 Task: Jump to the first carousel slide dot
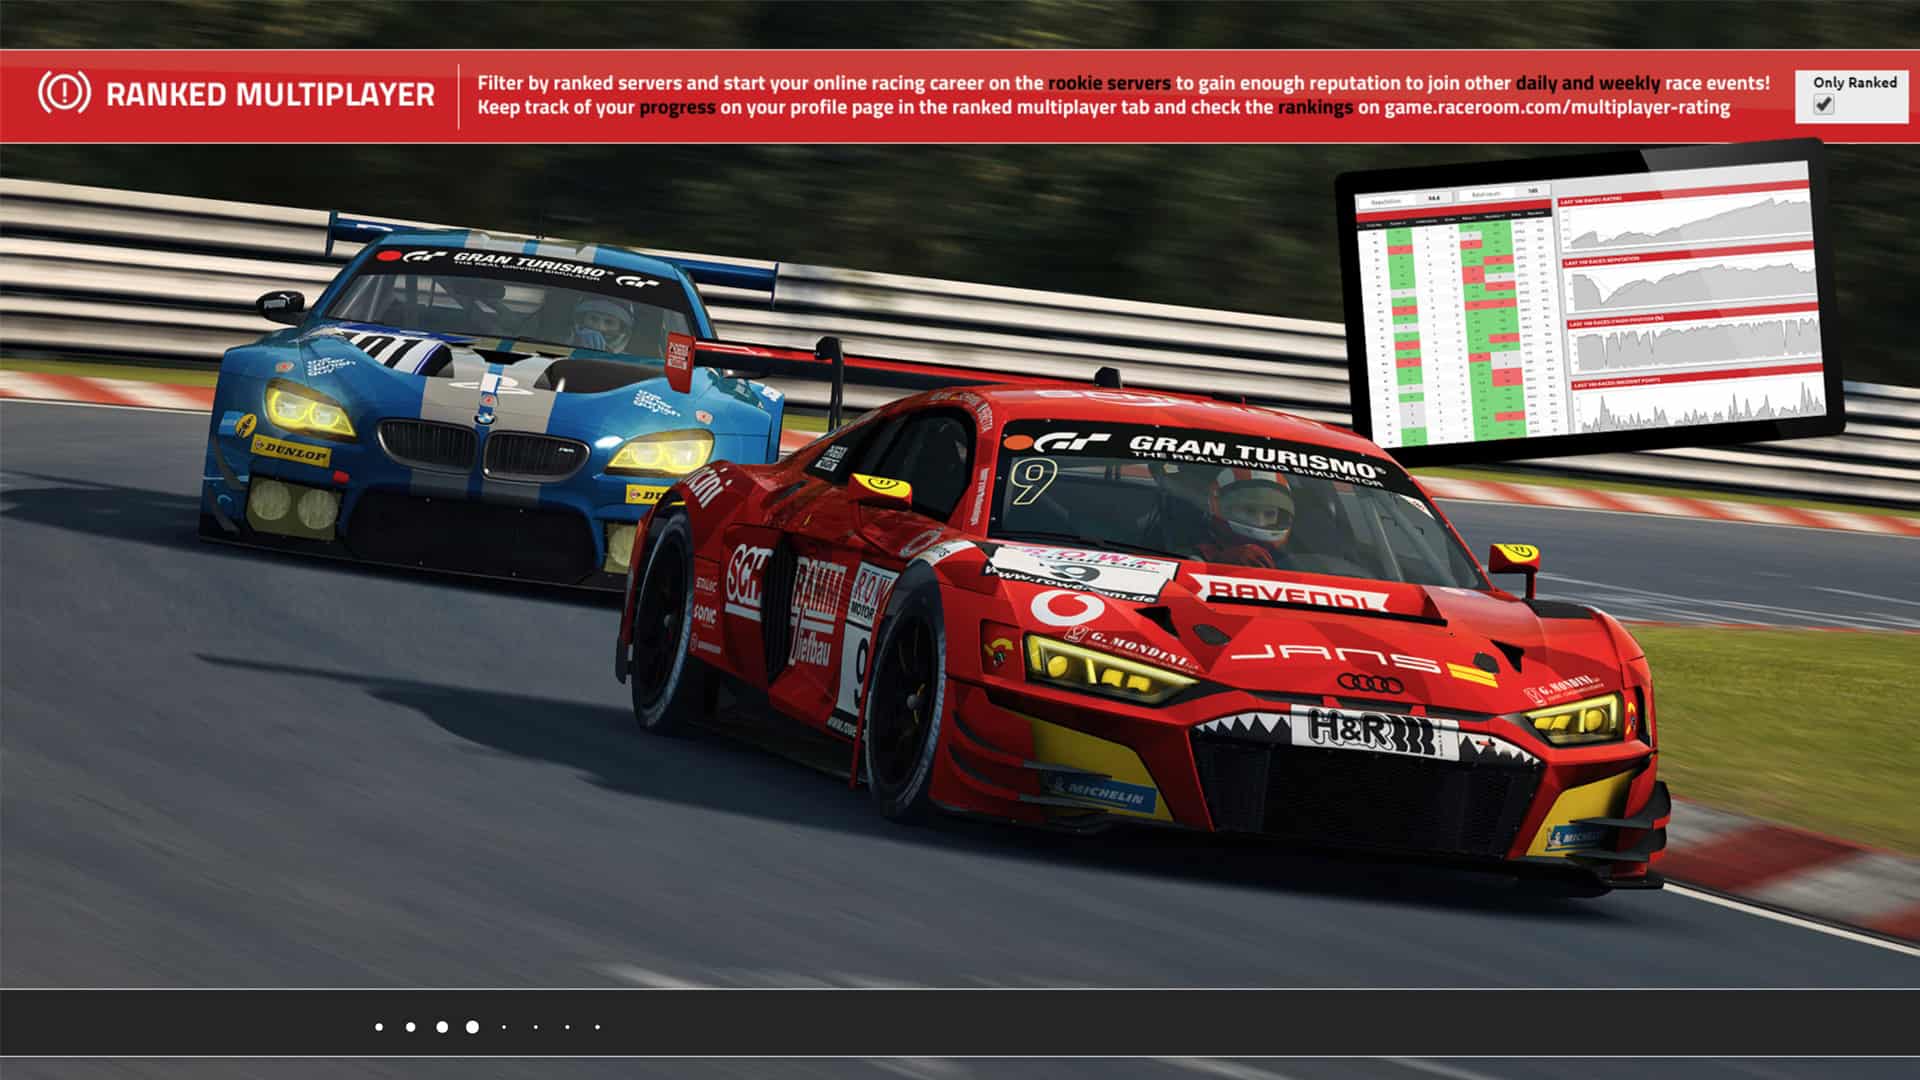tap(380, 1025)
